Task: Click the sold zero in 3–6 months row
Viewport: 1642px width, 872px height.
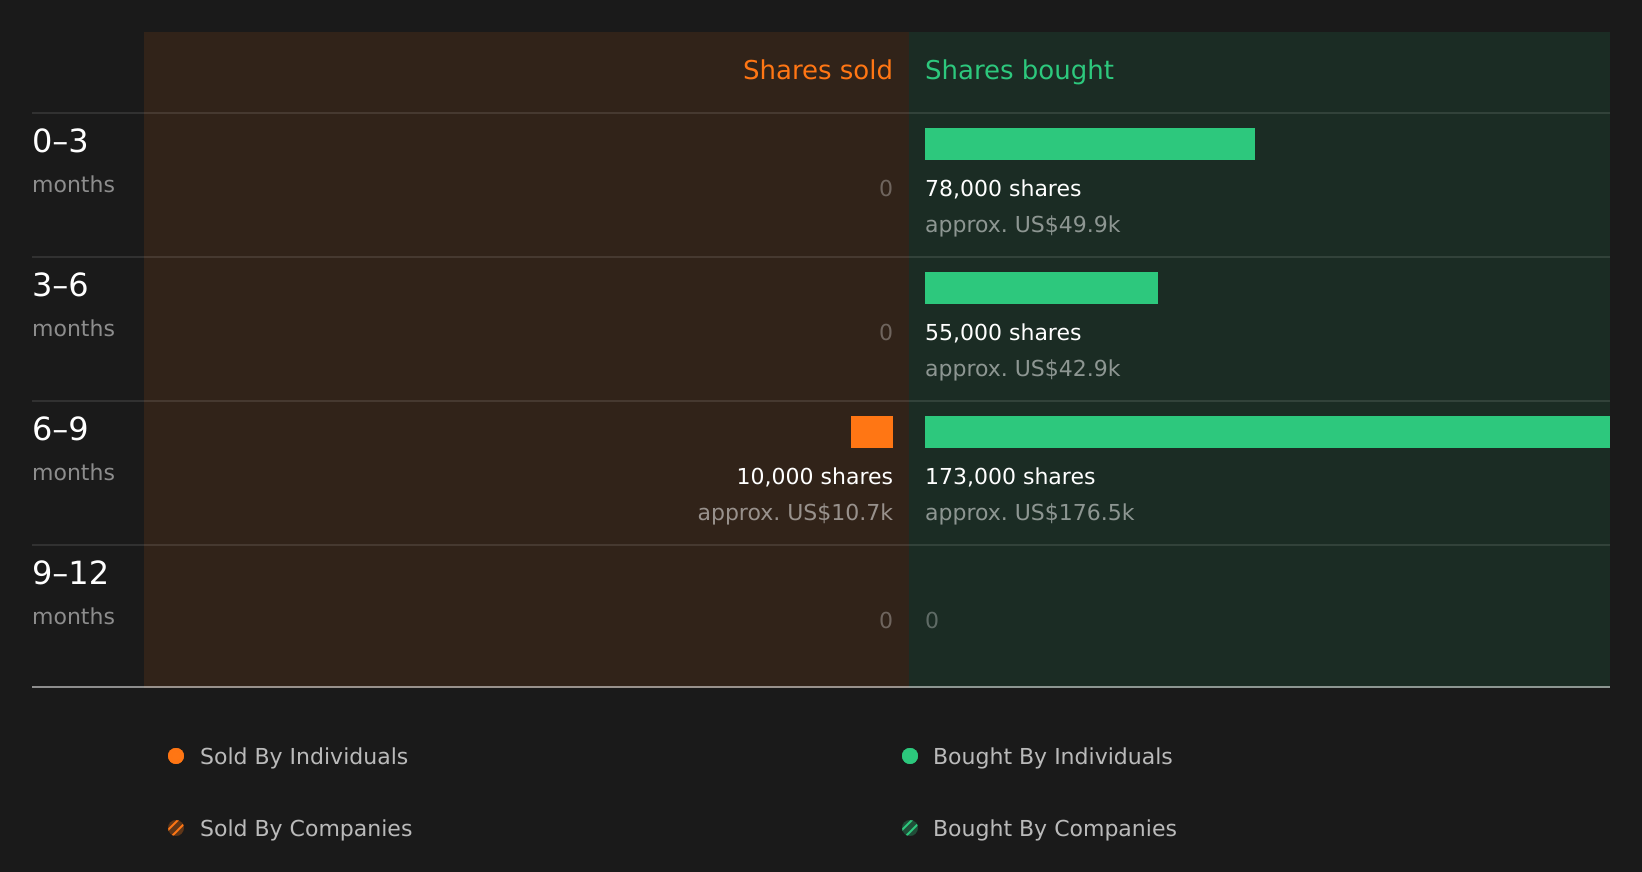Action: point(886,333)
